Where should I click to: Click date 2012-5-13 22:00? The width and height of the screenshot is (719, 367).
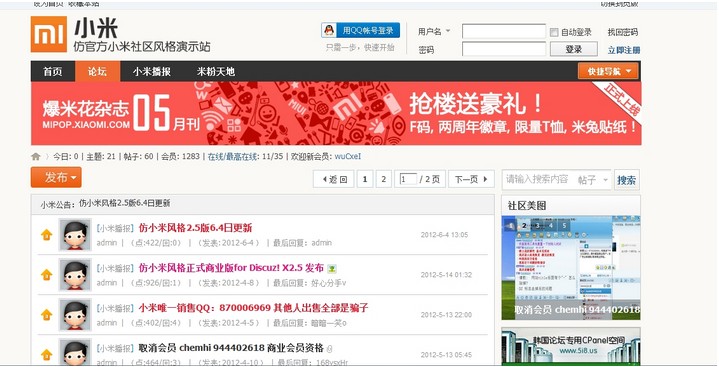pos(446,315)
